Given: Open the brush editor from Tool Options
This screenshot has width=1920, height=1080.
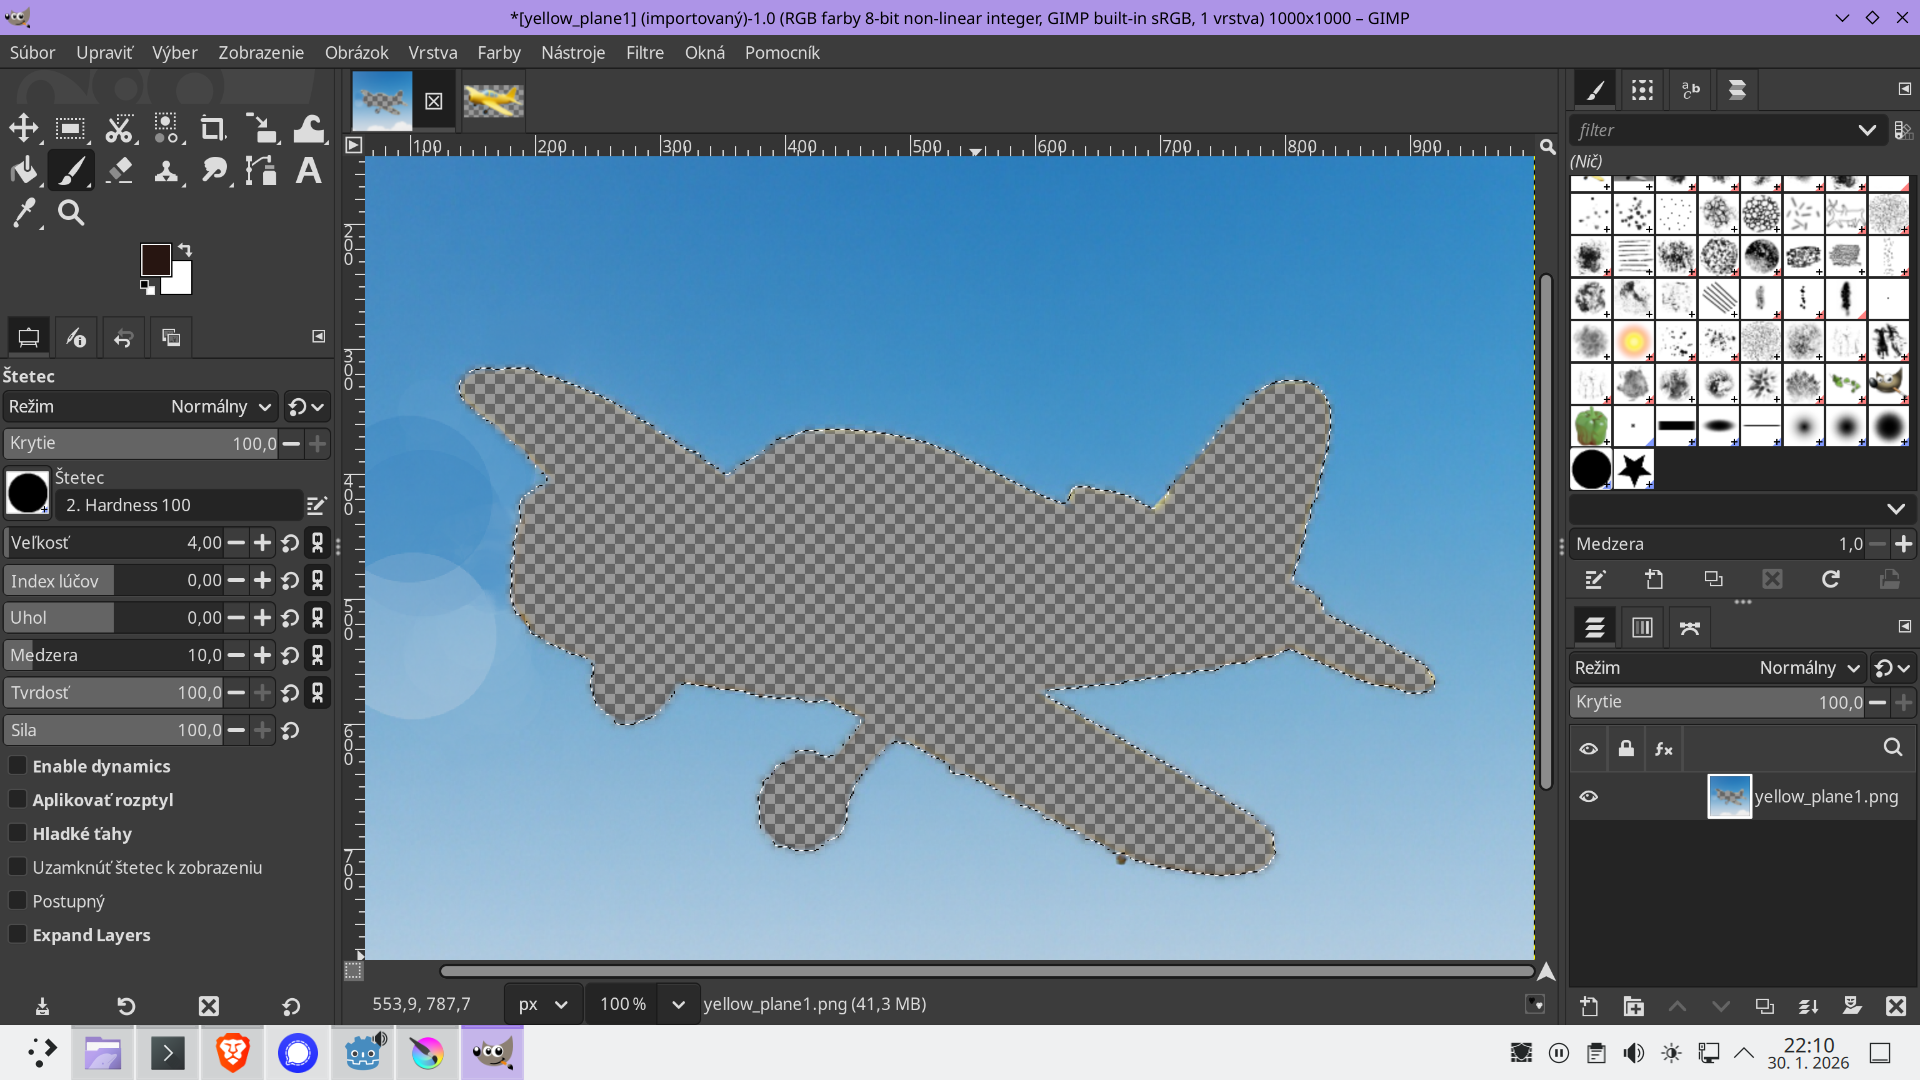Looking at the screenshot, I should [317, 505].
